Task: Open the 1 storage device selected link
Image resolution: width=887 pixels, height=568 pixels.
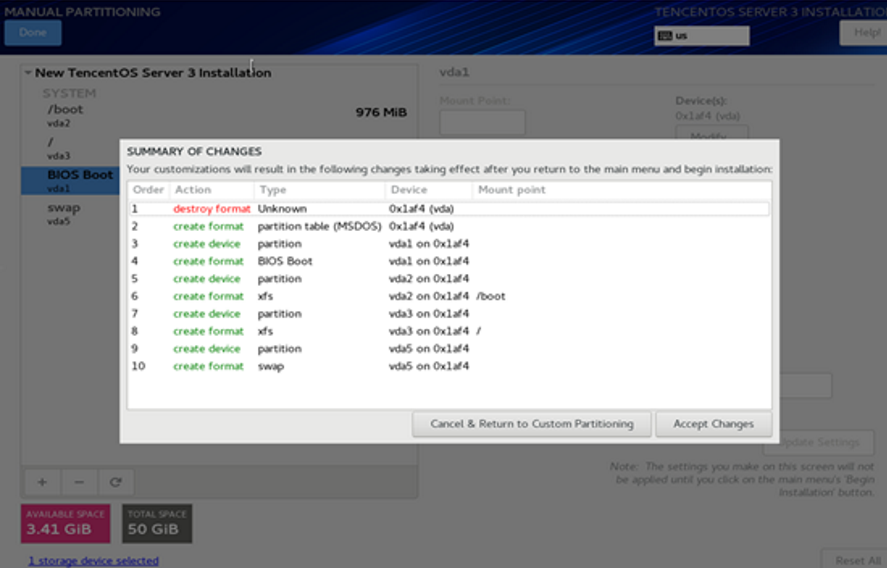Action: click(93, 561)
